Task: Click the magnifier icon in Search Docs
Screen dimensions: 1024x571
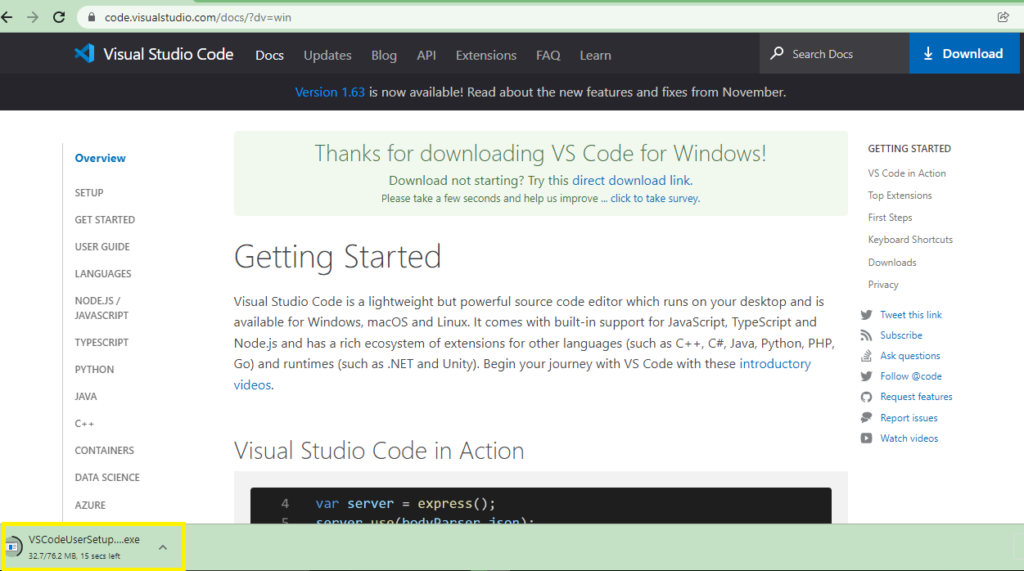Action: tap(776, 54)
